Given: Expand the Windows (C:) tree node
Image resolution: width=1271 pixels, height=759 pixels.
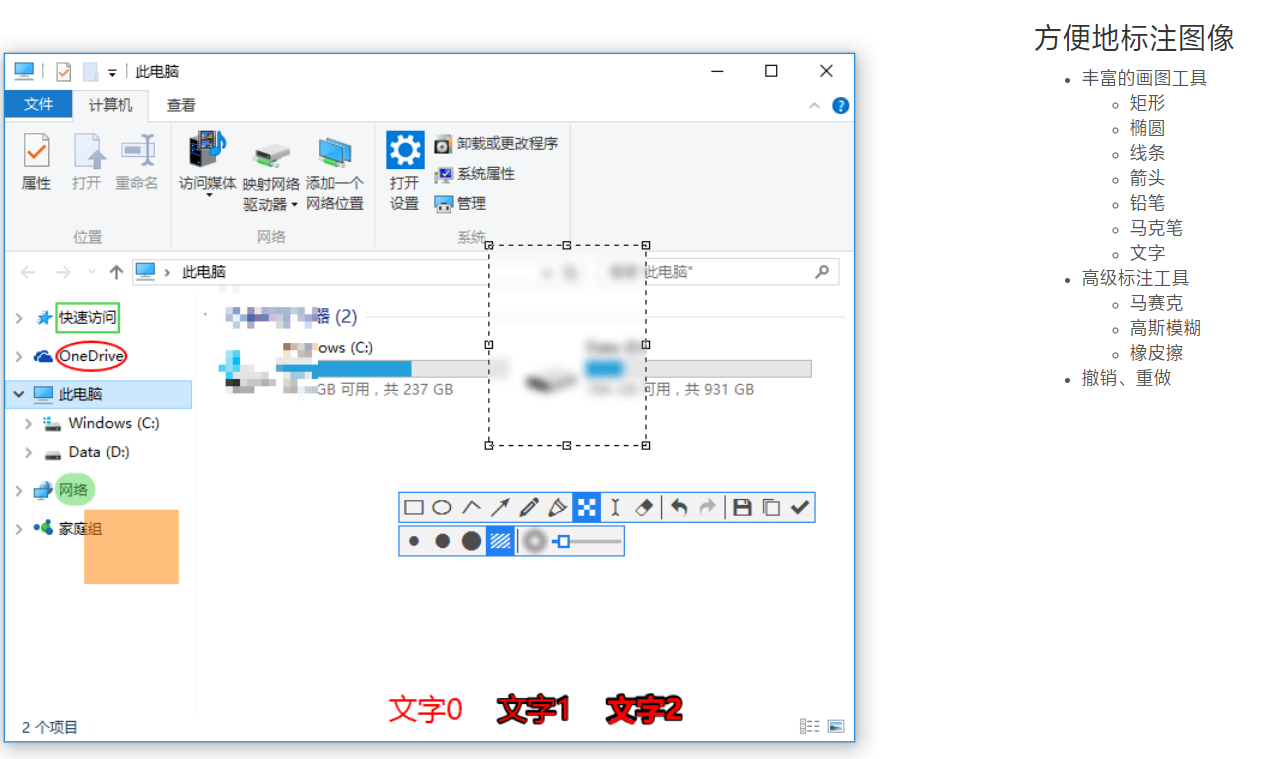Looking at the screenshot, I should [29, 423].
